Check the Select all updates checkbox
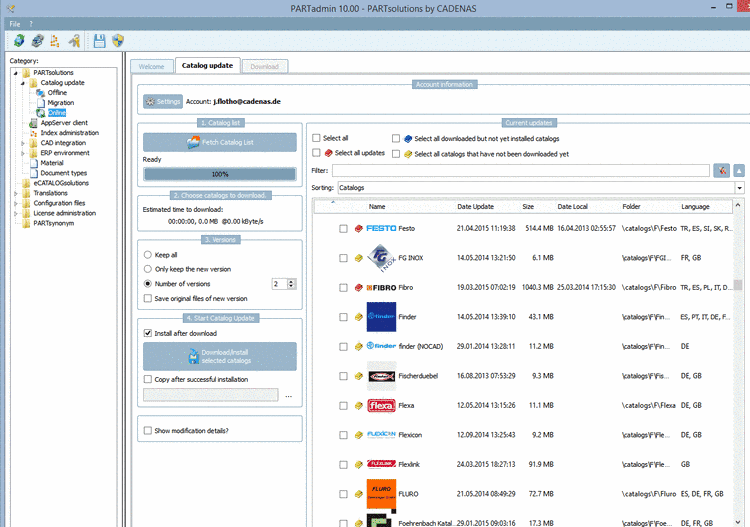The width and height of the screenshot is (750, 527). 316,153
